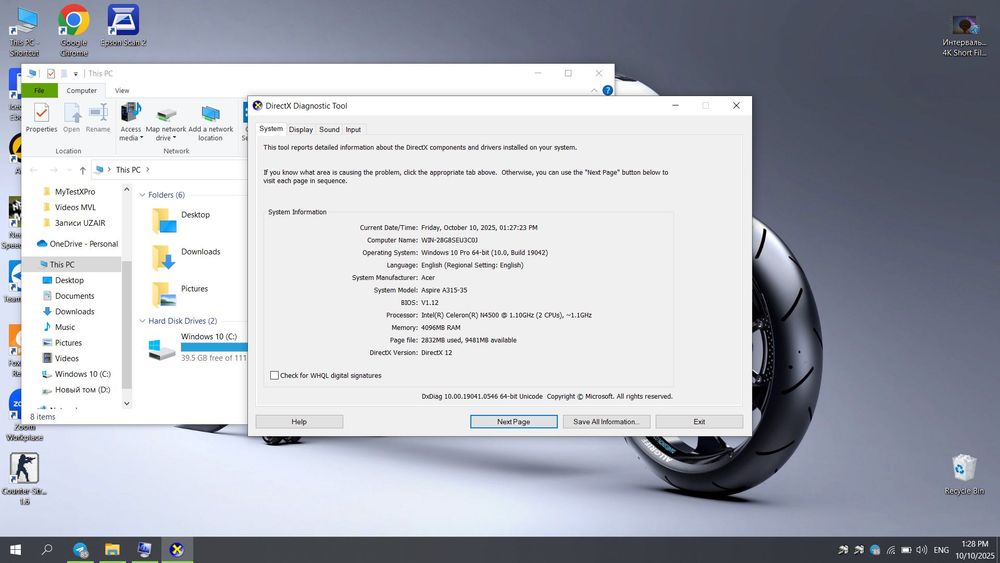Click the Telegram taskbar icon

tap(80, 550)
